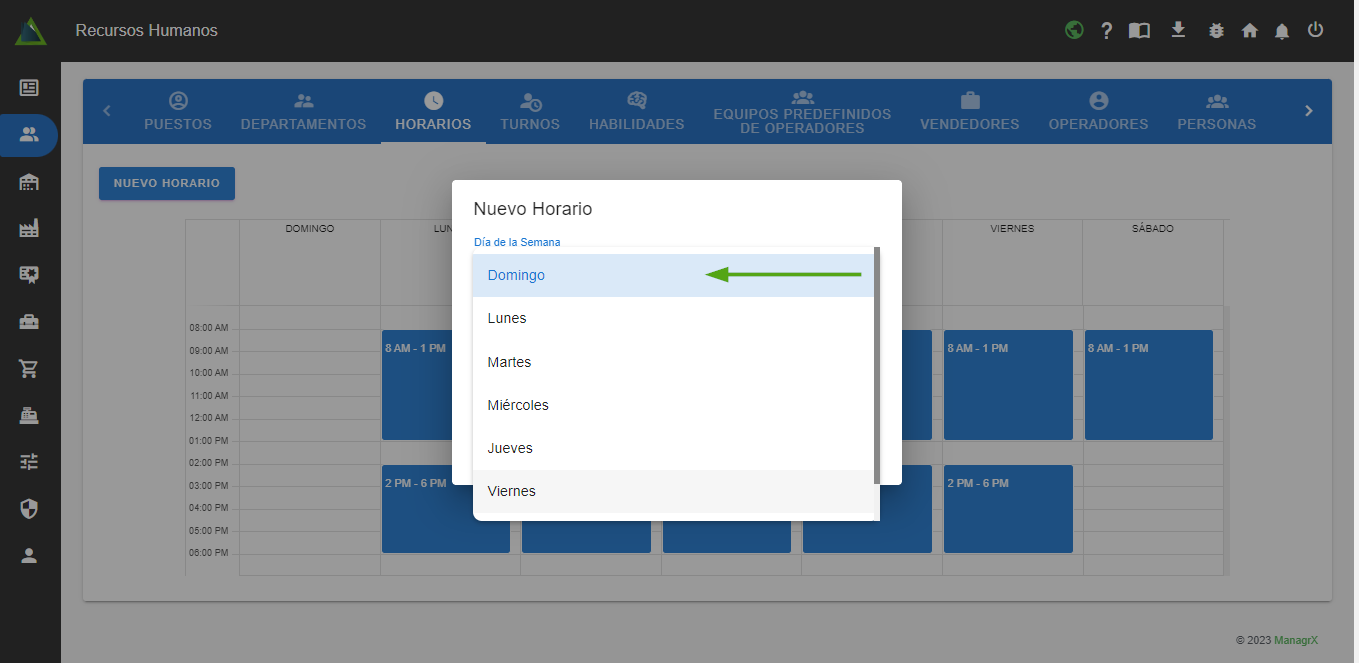This screenshot has width=1359, height=663.
Task: Open the manual book icon
Action: pos(1139,31)
